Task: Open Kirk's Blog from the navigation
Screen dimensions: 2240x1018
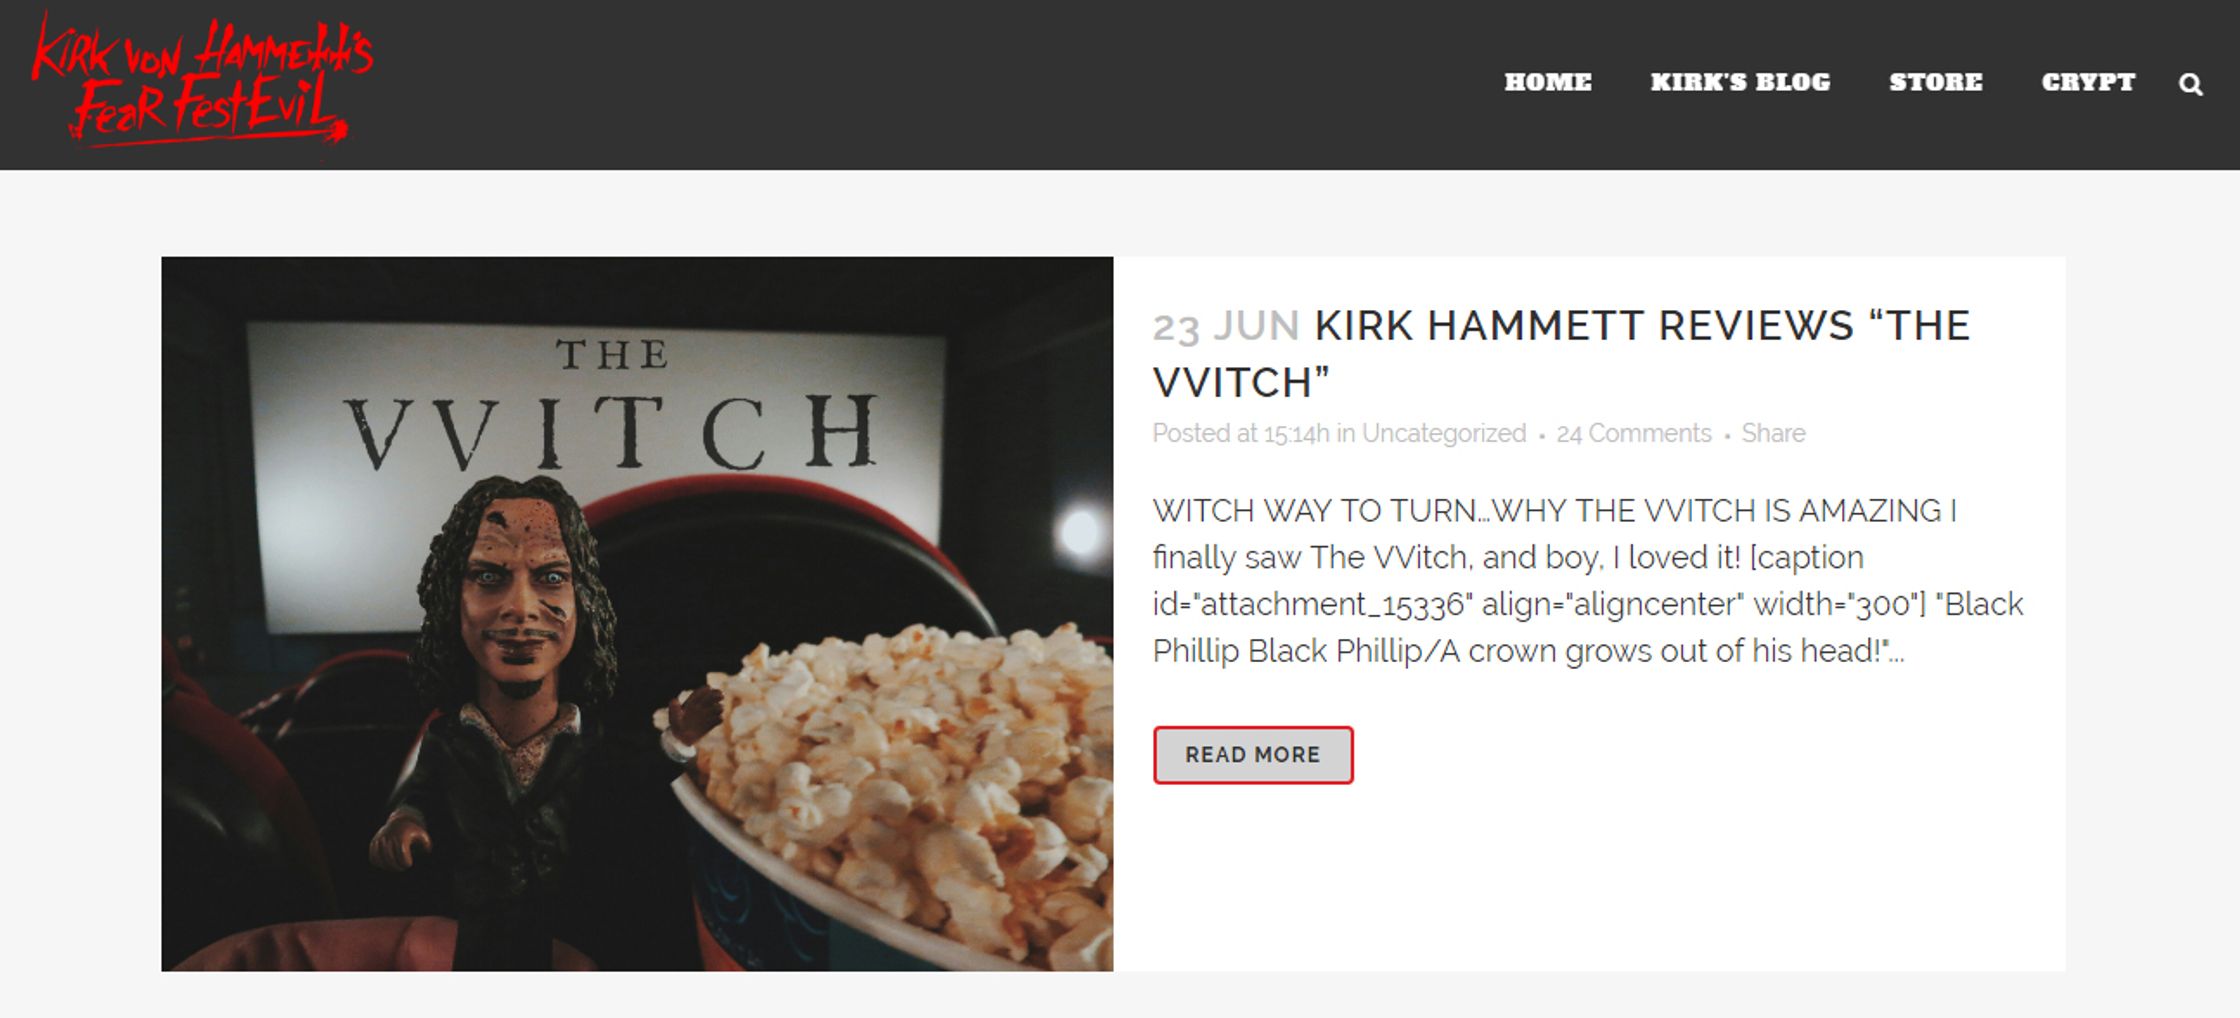Action: 1740,83
